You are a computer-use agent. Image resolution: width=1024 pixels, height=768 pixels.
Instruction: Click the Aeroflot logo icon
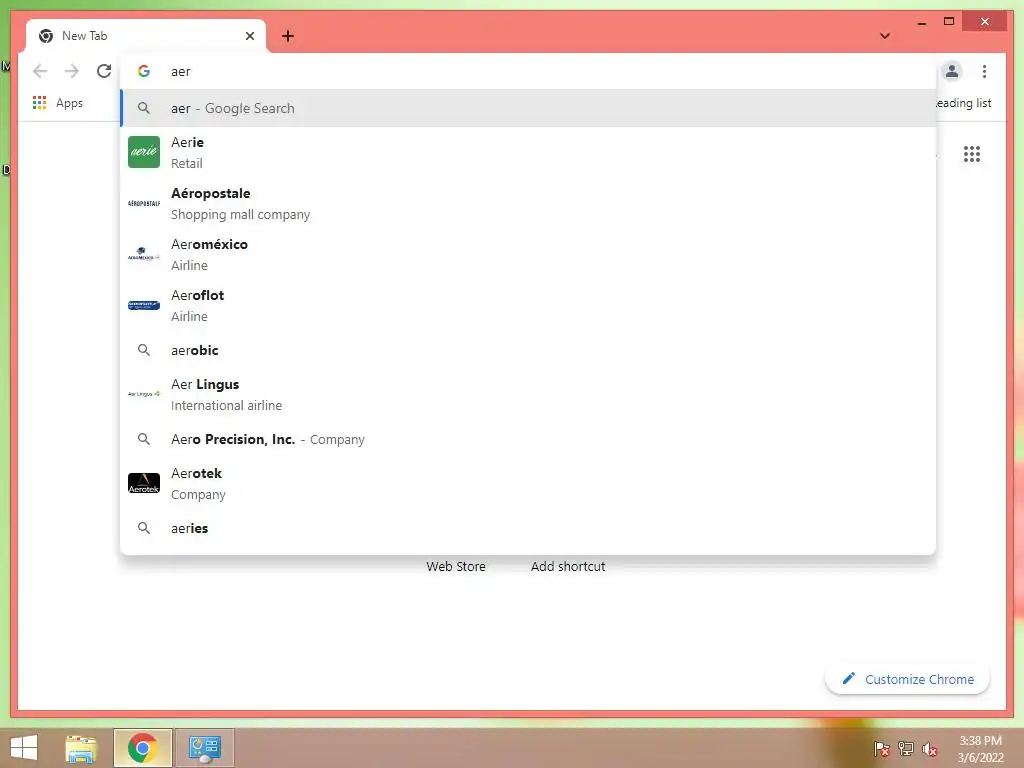144,305
